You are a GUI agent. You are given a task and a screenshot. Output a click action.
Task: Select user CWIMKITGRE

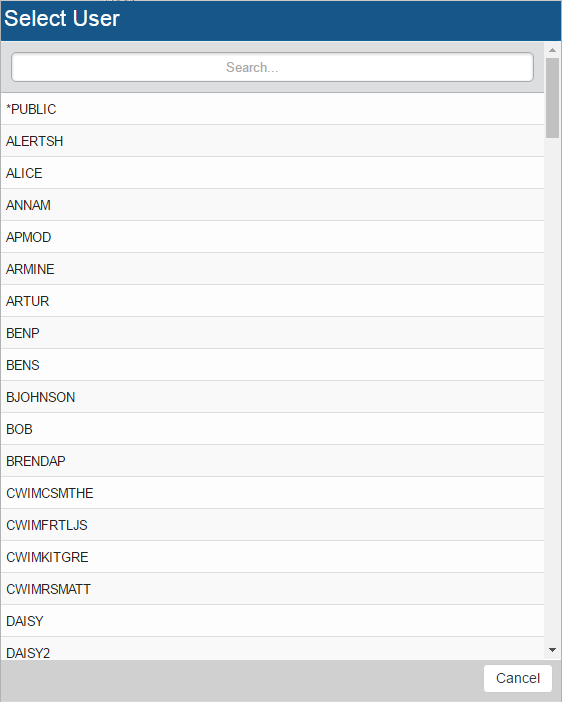pyautogui.click(x=272, y=557)
